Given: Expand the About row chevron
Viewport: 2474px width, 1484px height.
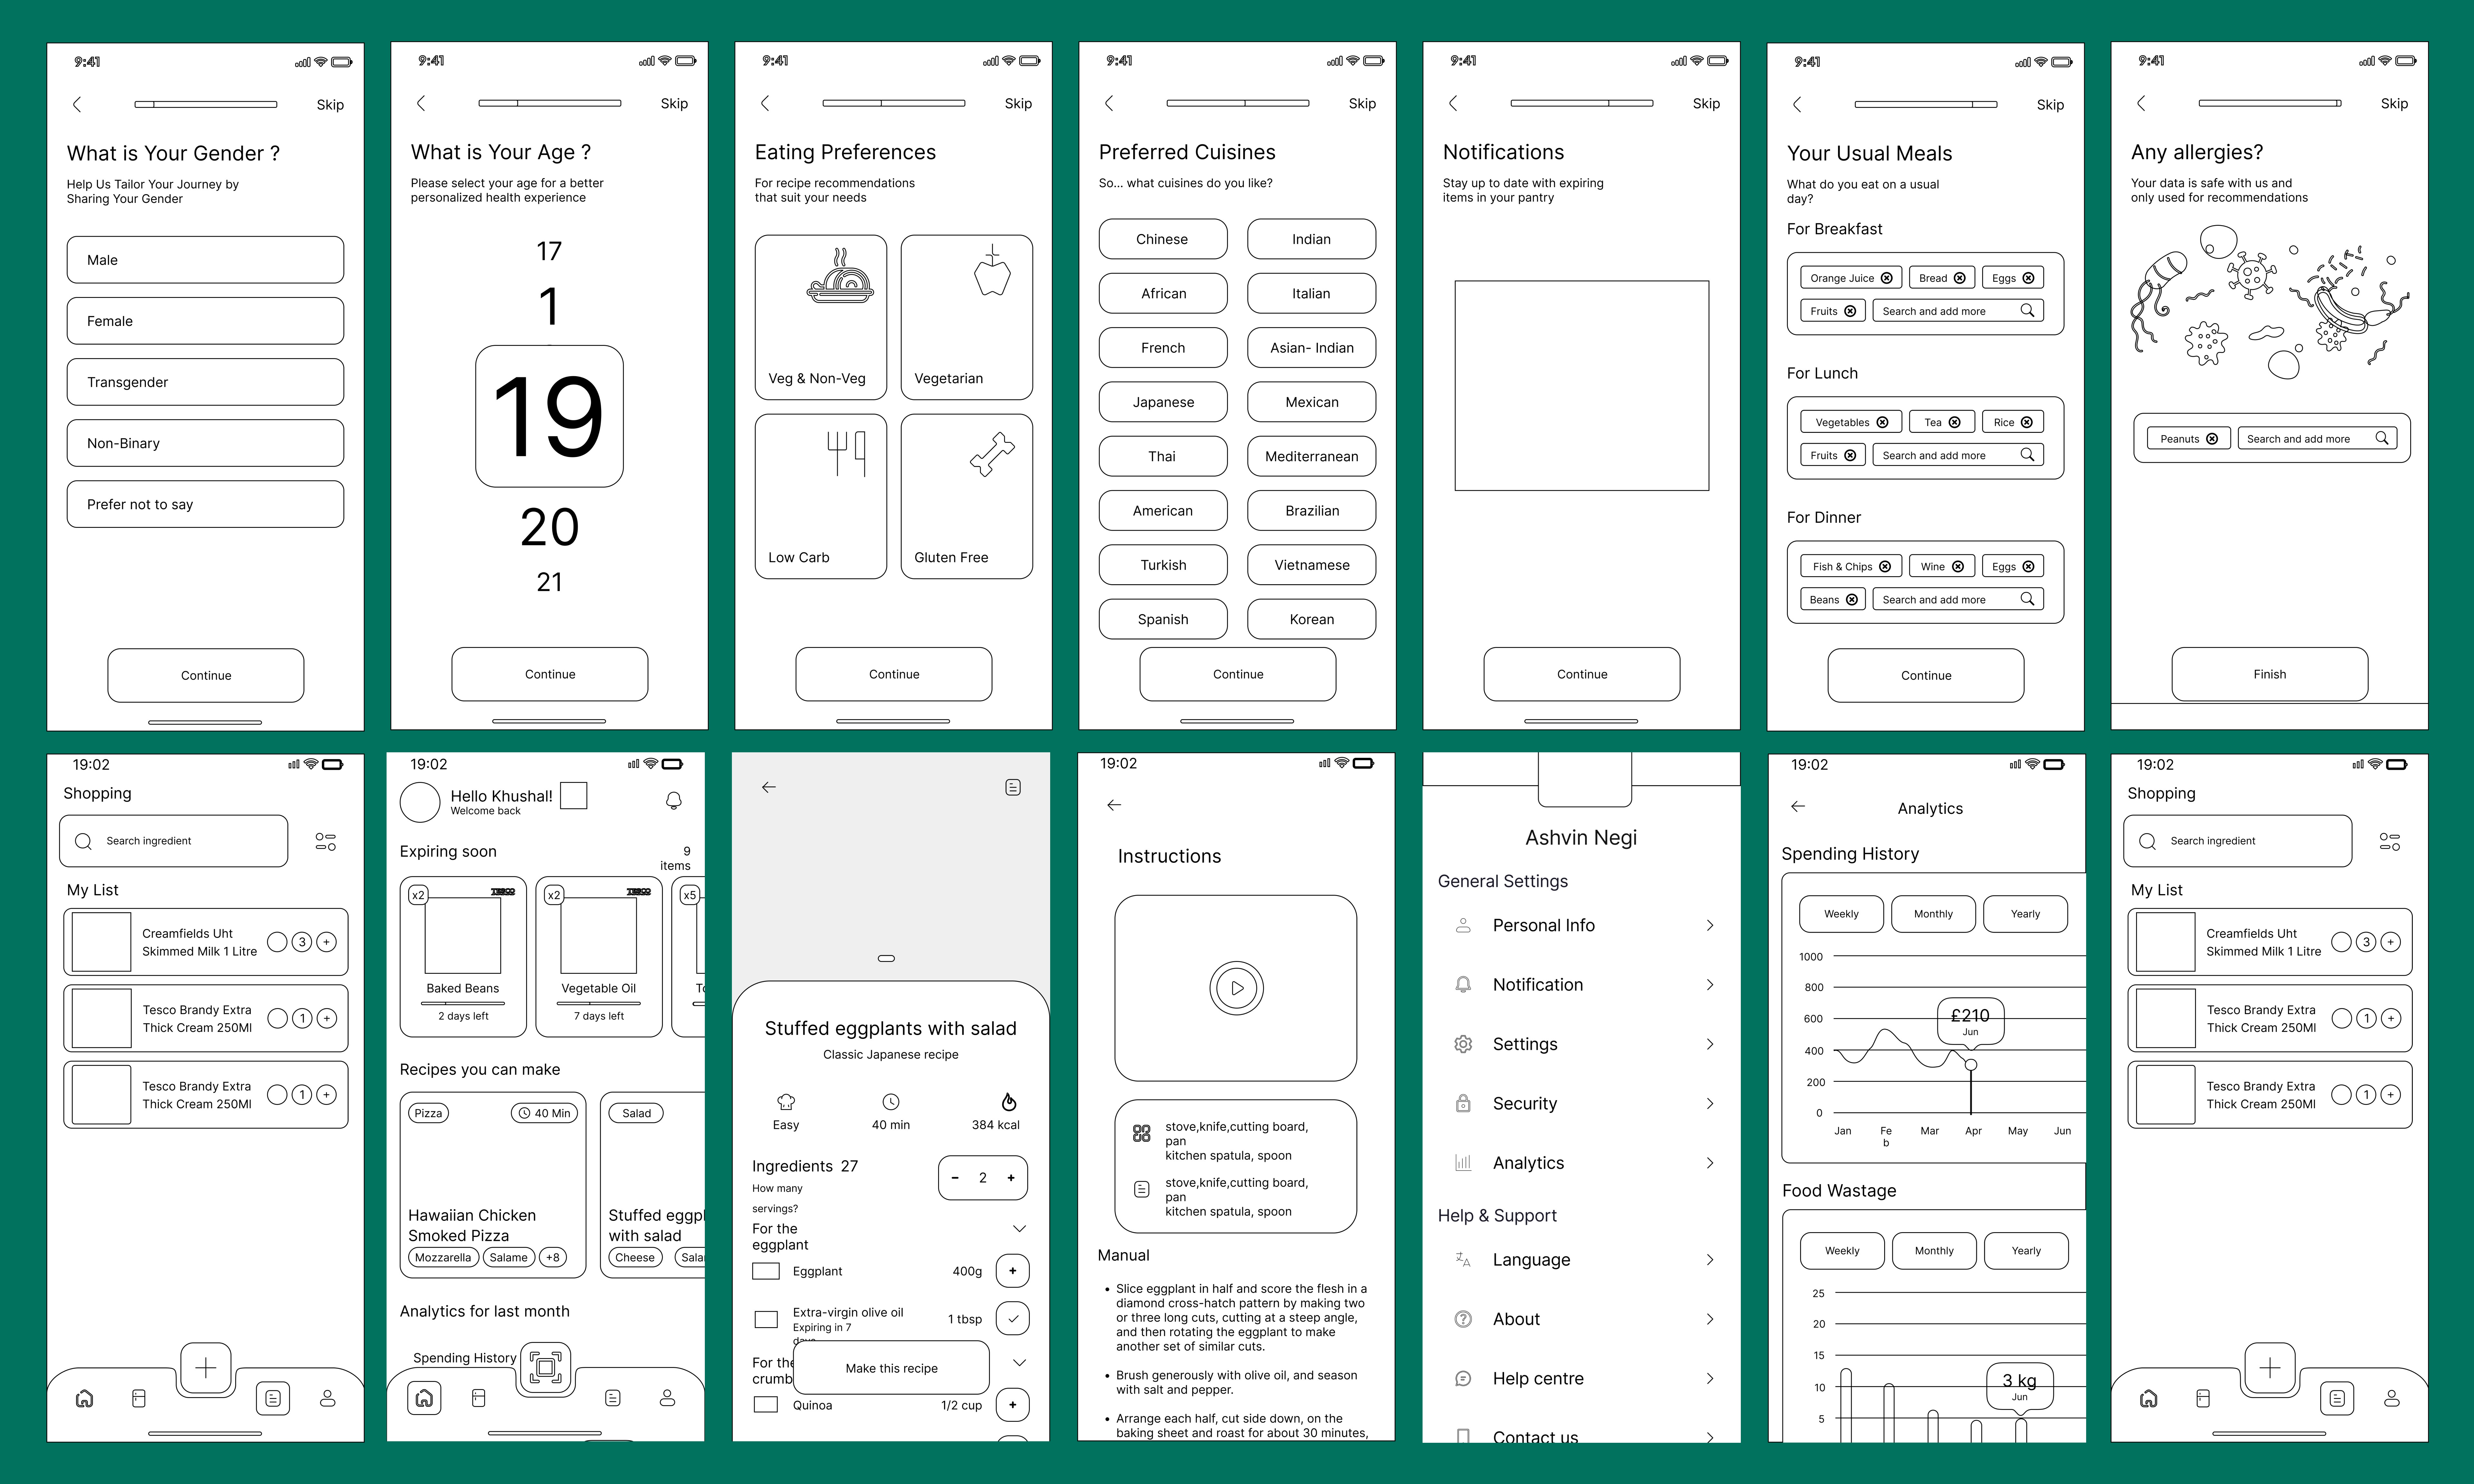Looking at the screenshot, I should click(x=1710, y=1319).
